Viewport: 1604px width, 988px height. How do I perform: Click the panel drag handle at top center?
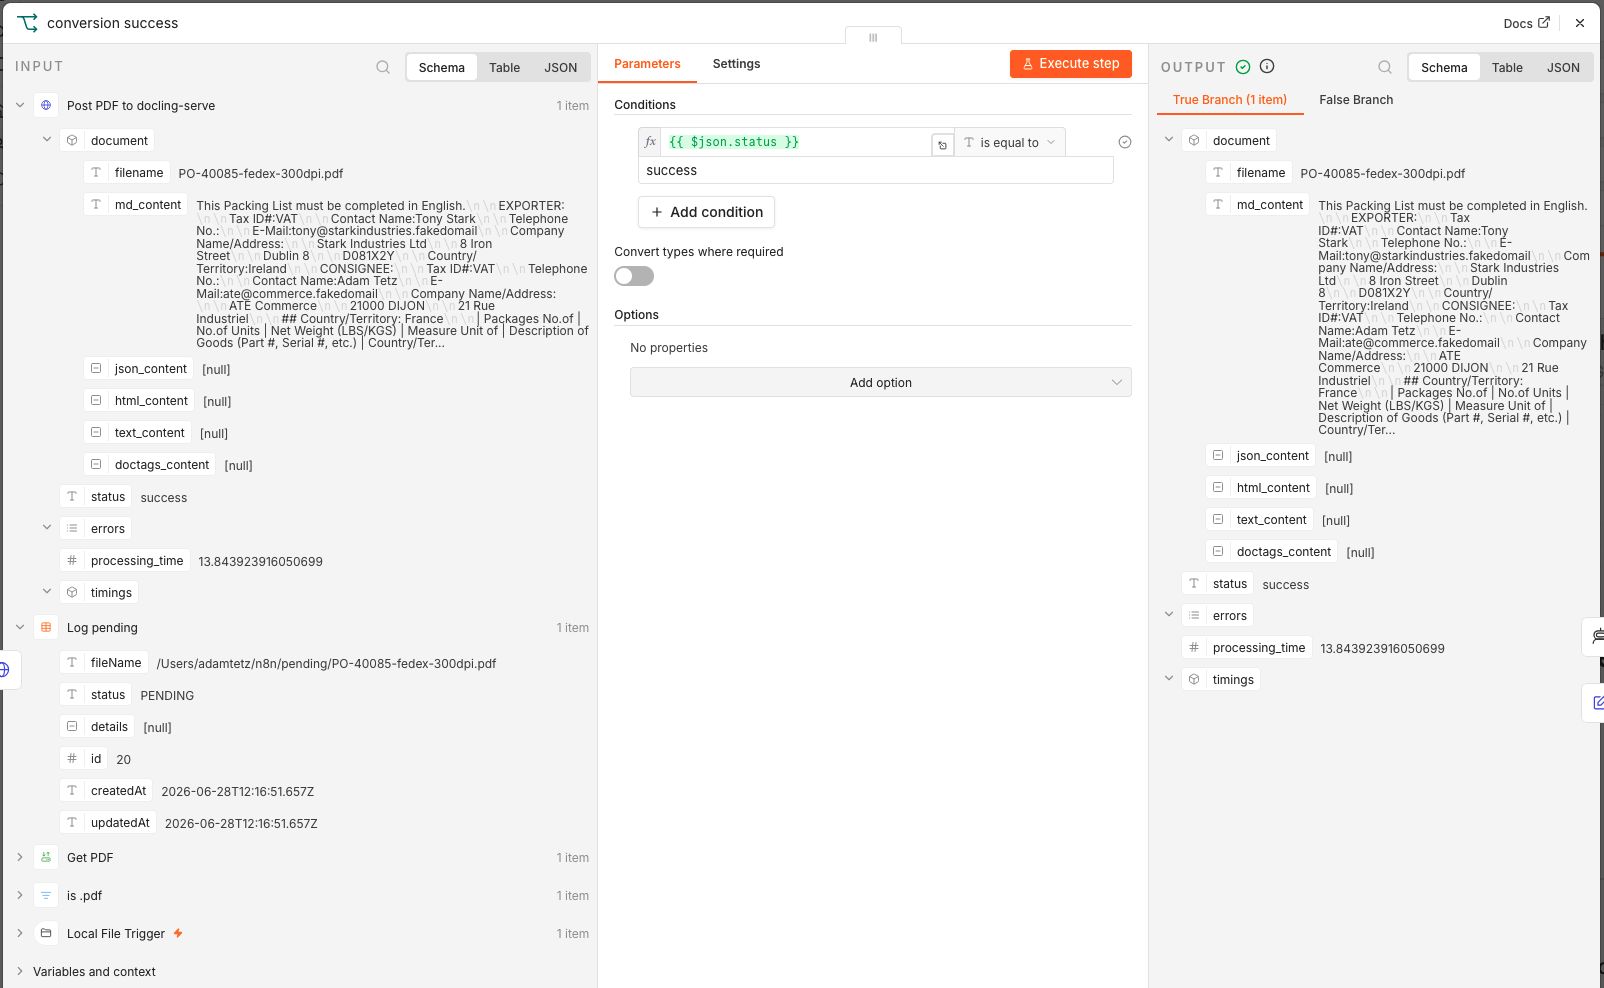click(873, 37)
